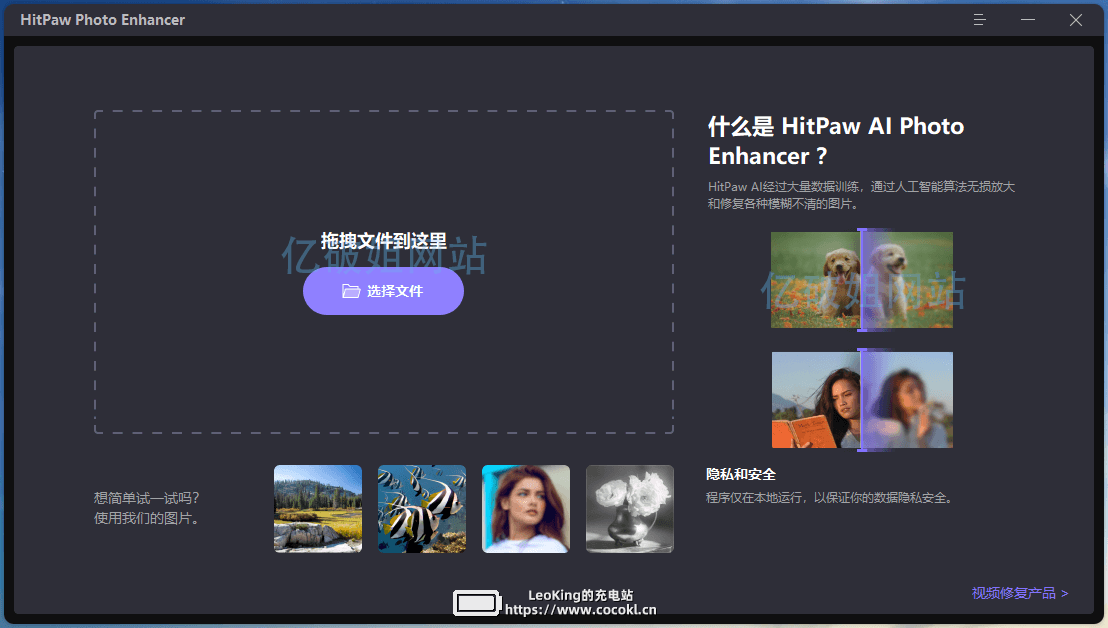Select the striped fish sample image
The height and width of the screenshot is (628, 1108).
pos(422,509)
